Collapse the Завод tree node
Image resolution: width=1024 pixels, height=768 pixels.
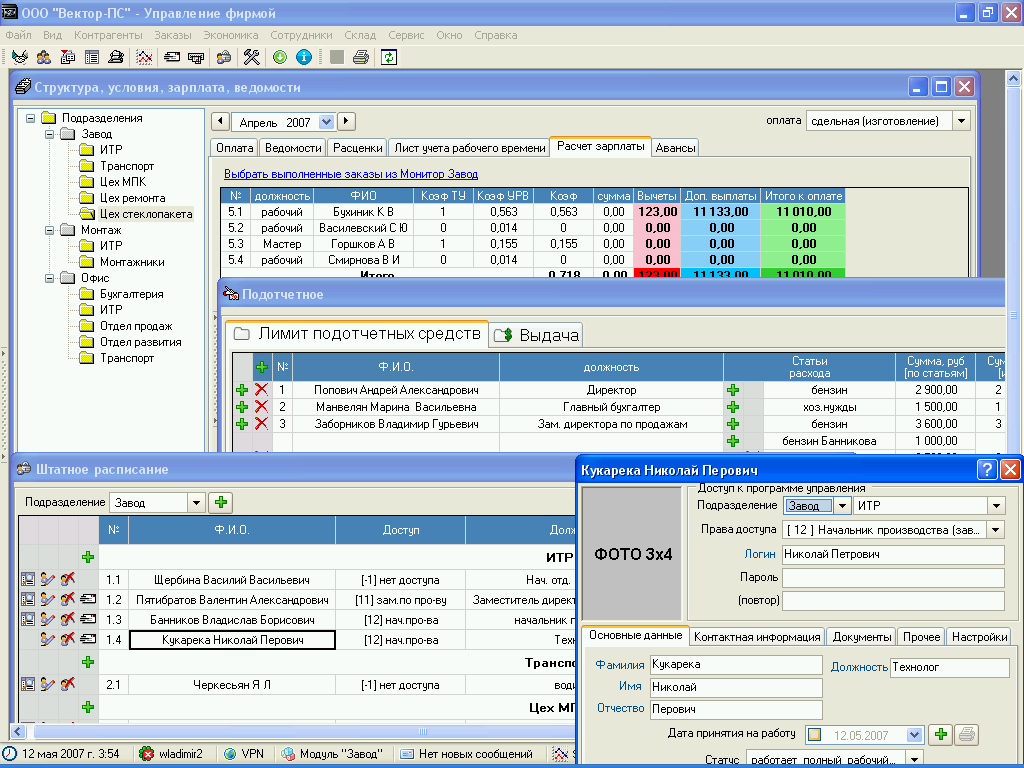click(50, 134)
